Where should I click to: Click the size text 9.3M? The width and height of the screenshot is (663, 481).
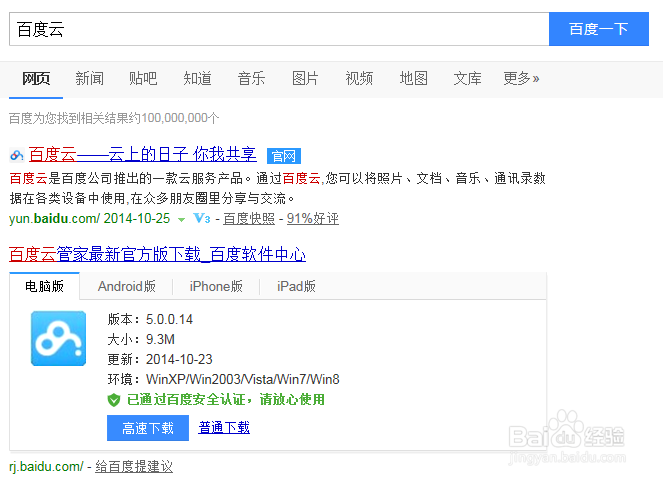[x=160, y=339]
